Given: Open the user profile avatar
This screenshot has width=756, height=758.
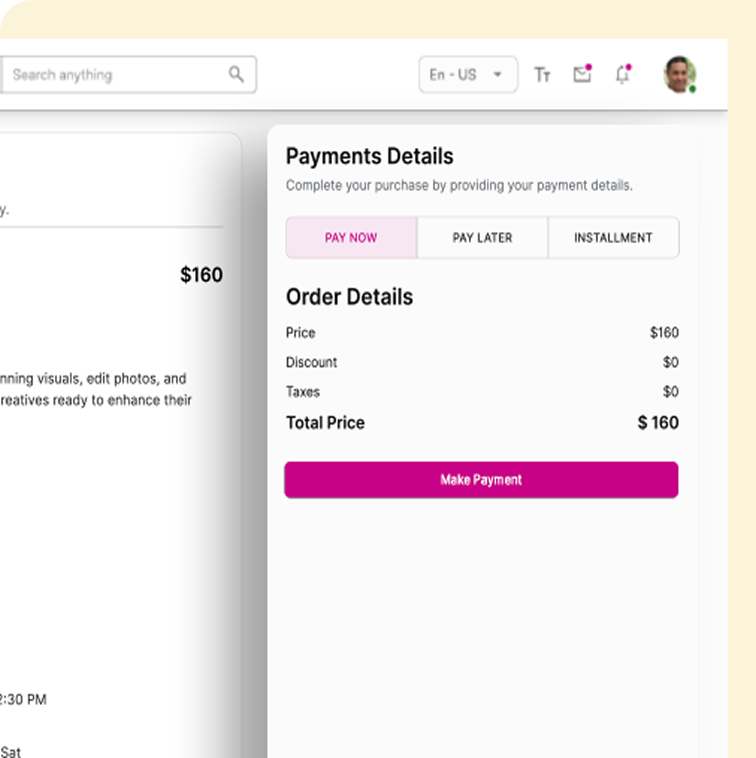Looking at the screenshot, I should coord(680,75).
